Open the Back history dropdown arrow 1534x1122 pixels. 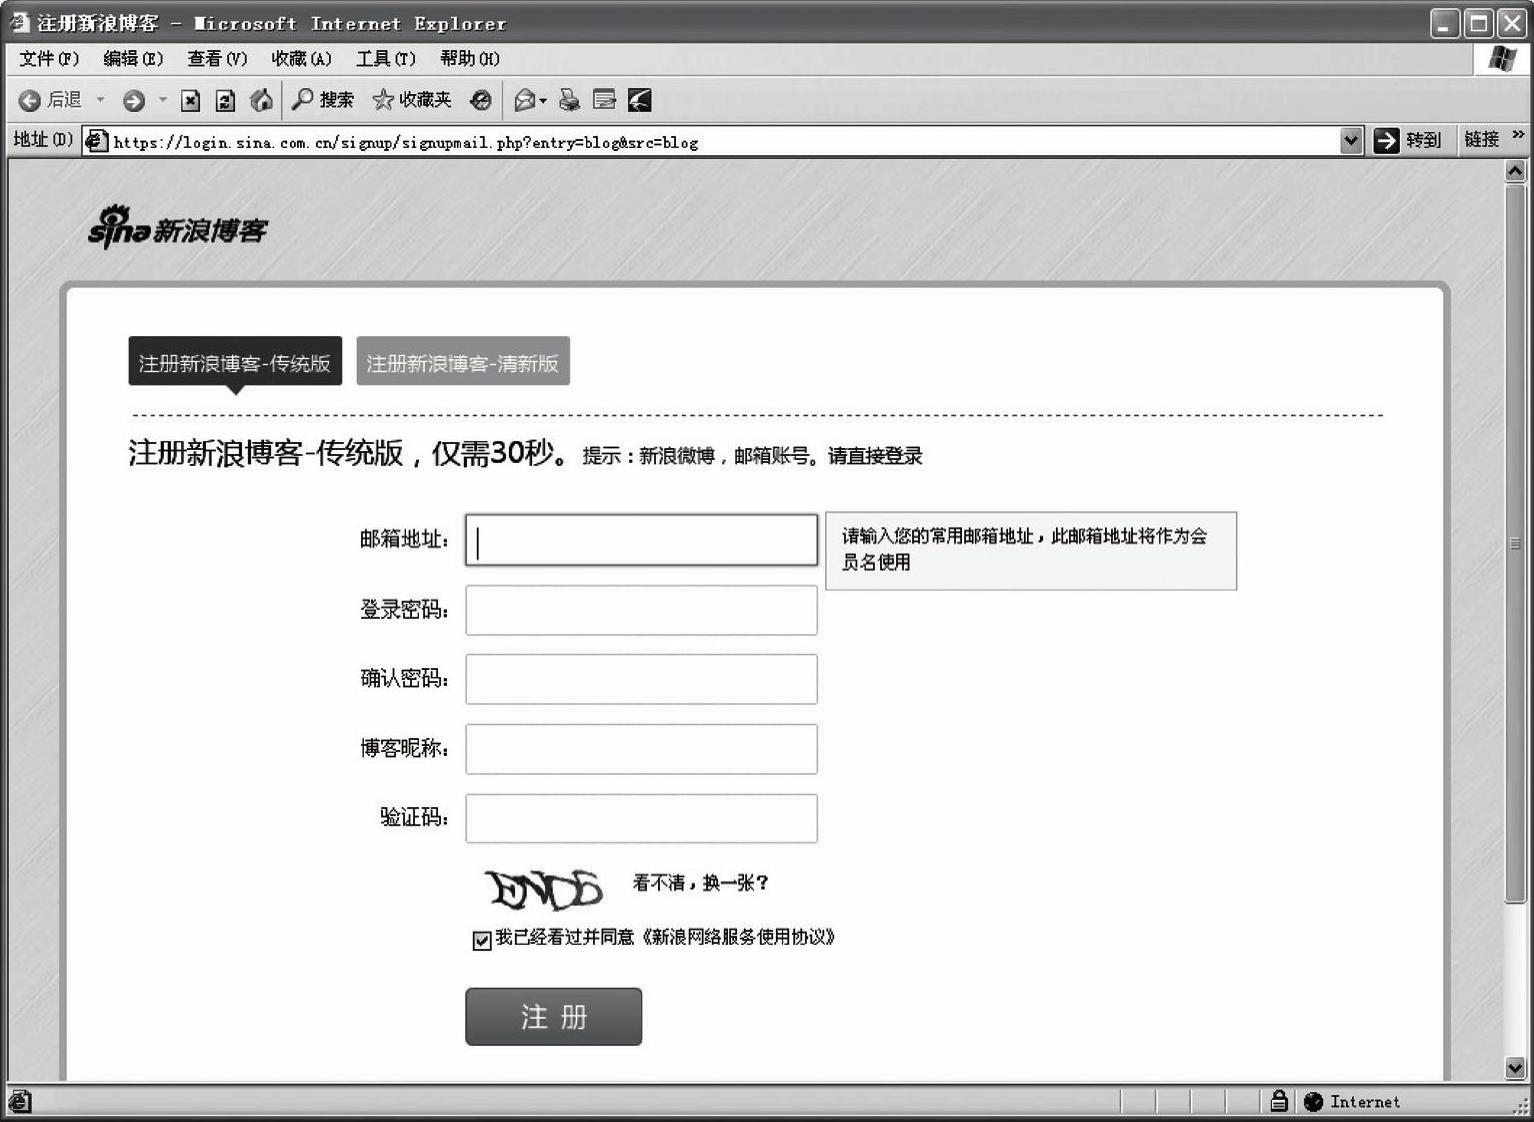(100, 100)
